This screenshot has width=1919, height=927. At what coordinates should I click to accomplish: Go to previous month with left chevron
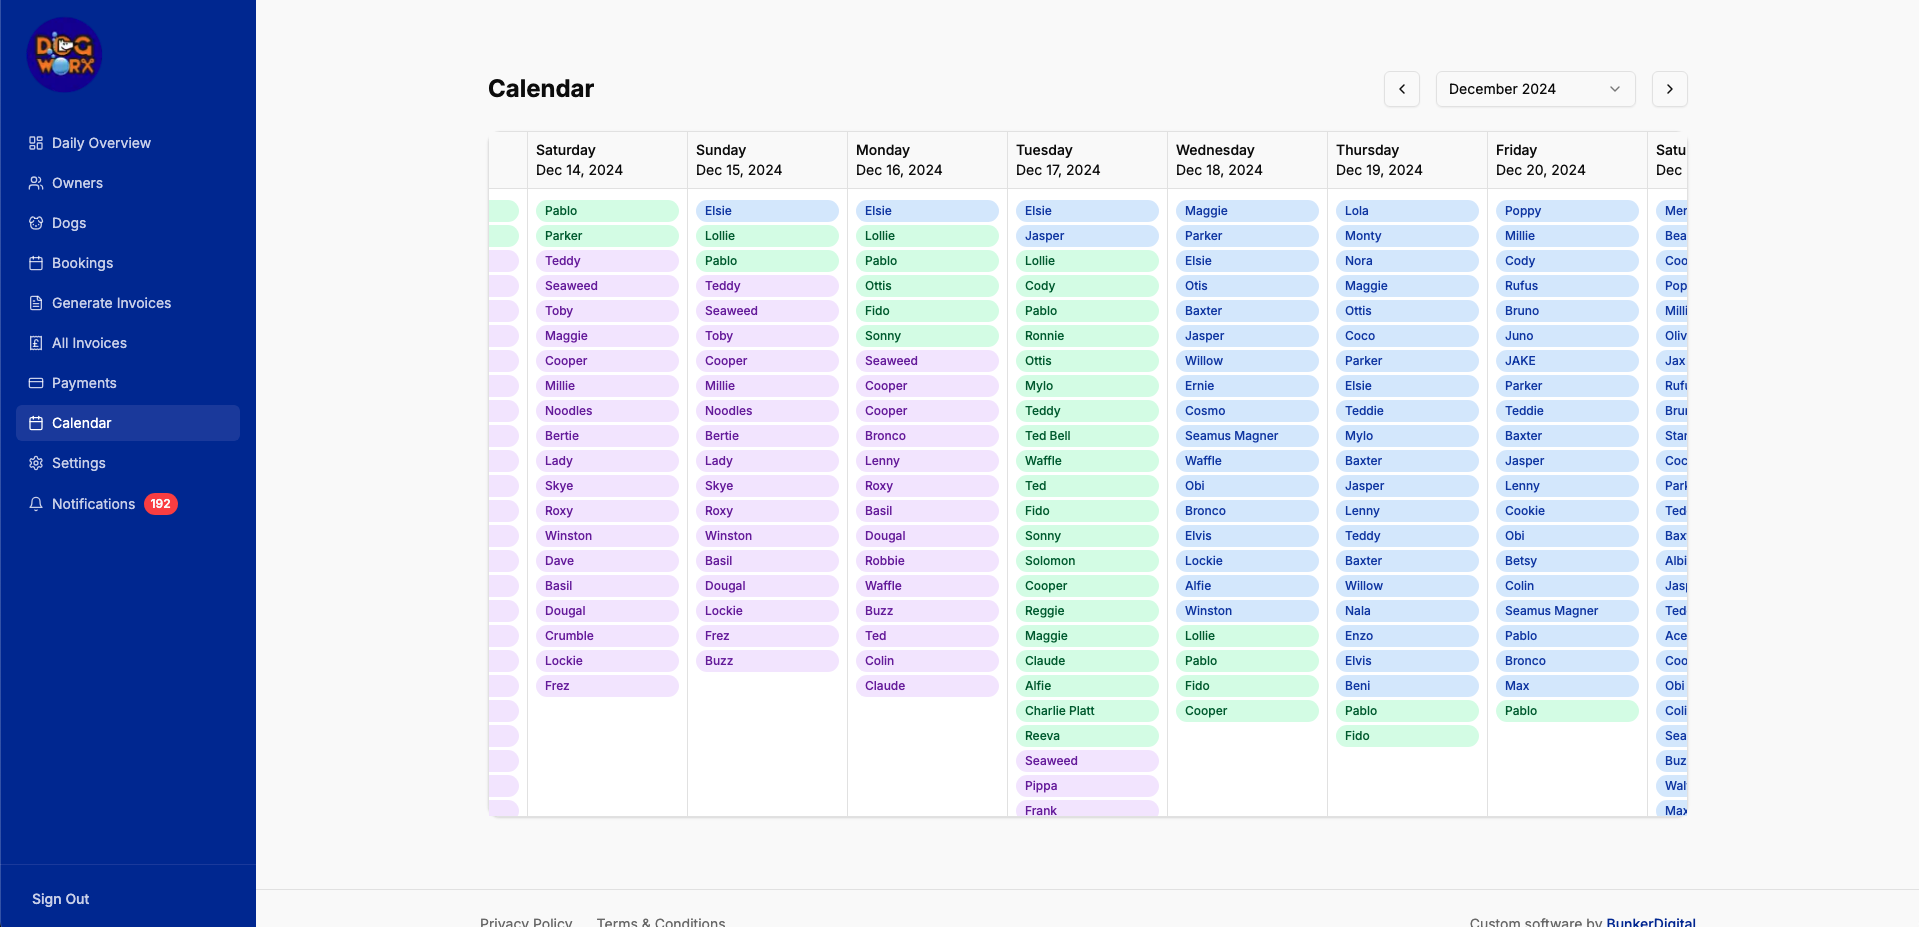(1401, 89)
